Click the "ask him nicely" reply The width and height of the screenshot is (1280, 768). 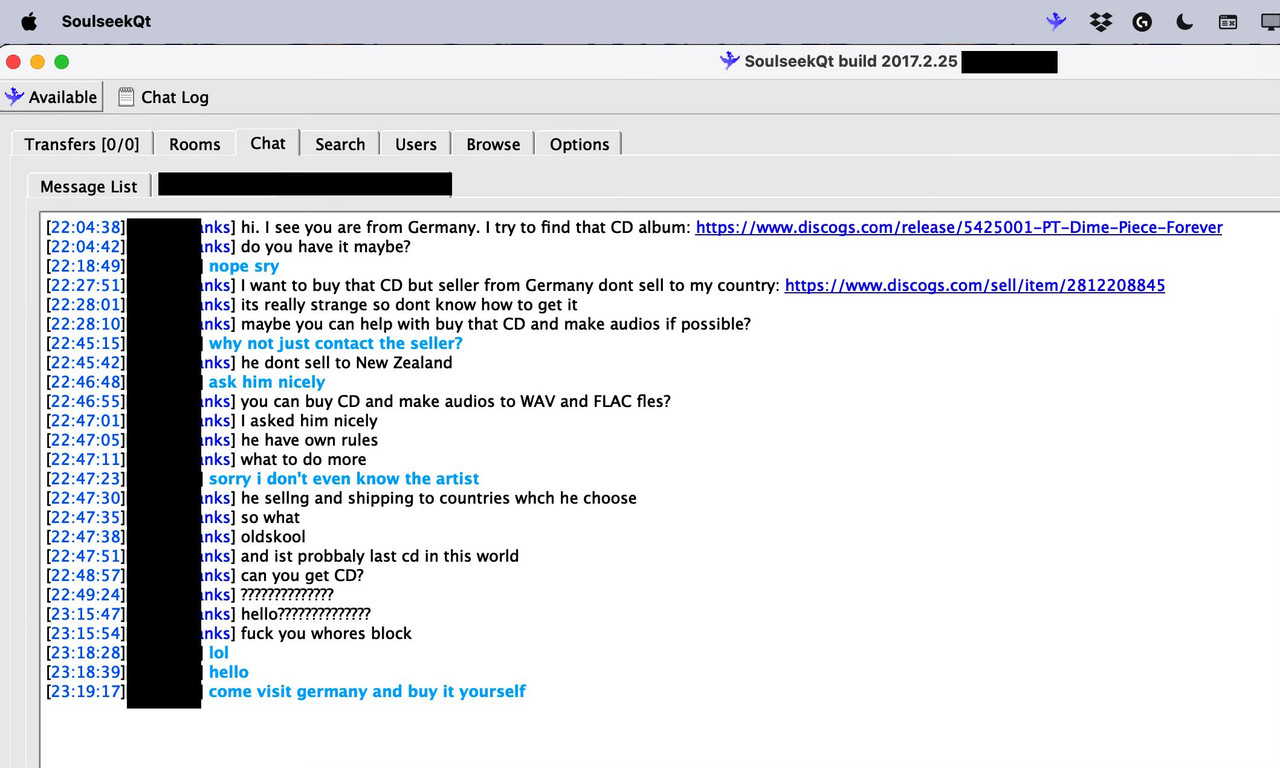click(267, 382)
